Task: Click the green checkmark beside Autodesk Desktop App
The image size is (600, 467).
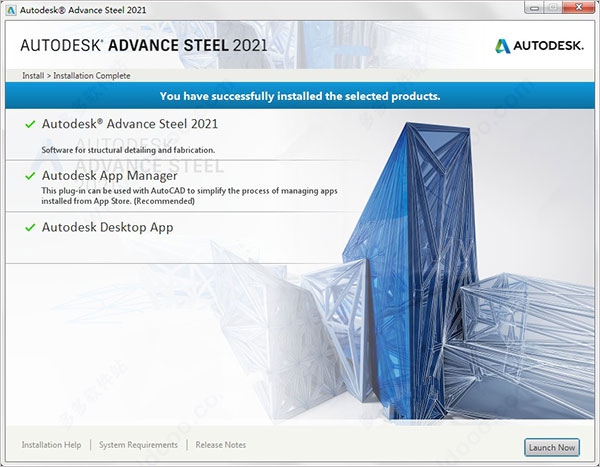Action: [30, 227]
